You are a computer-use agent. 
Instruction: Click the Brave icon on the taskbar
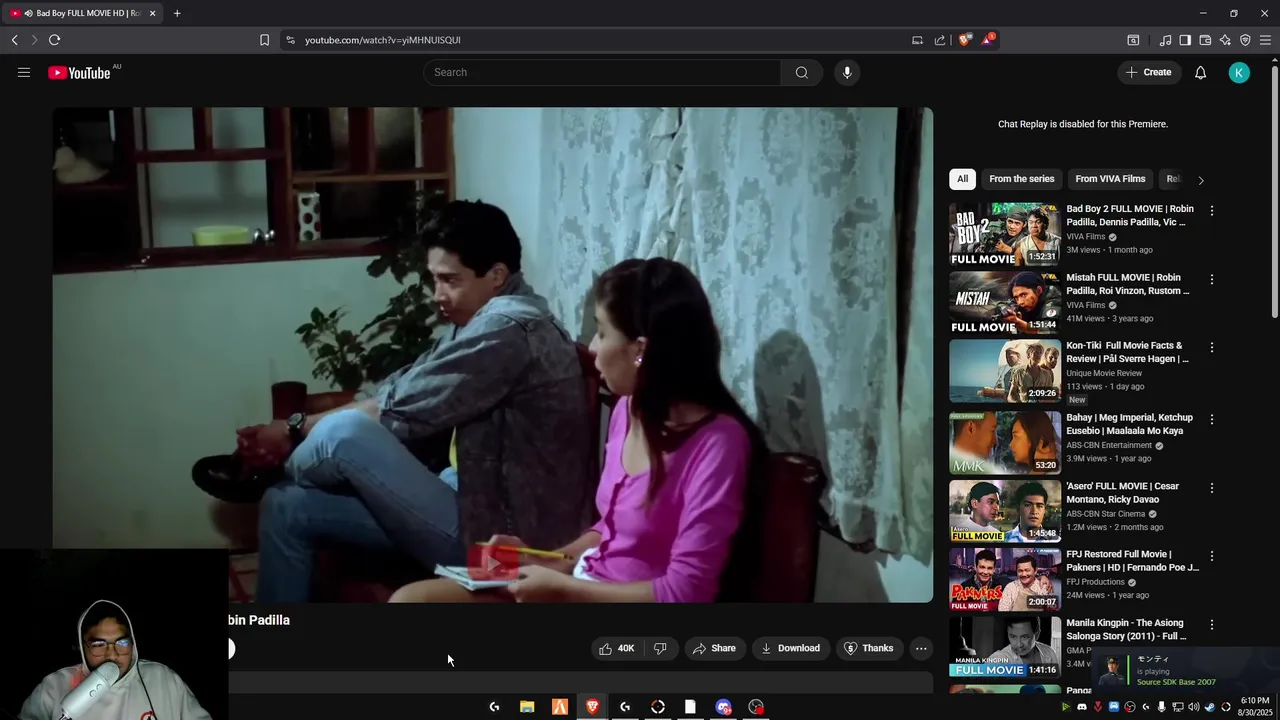point(592,707)
